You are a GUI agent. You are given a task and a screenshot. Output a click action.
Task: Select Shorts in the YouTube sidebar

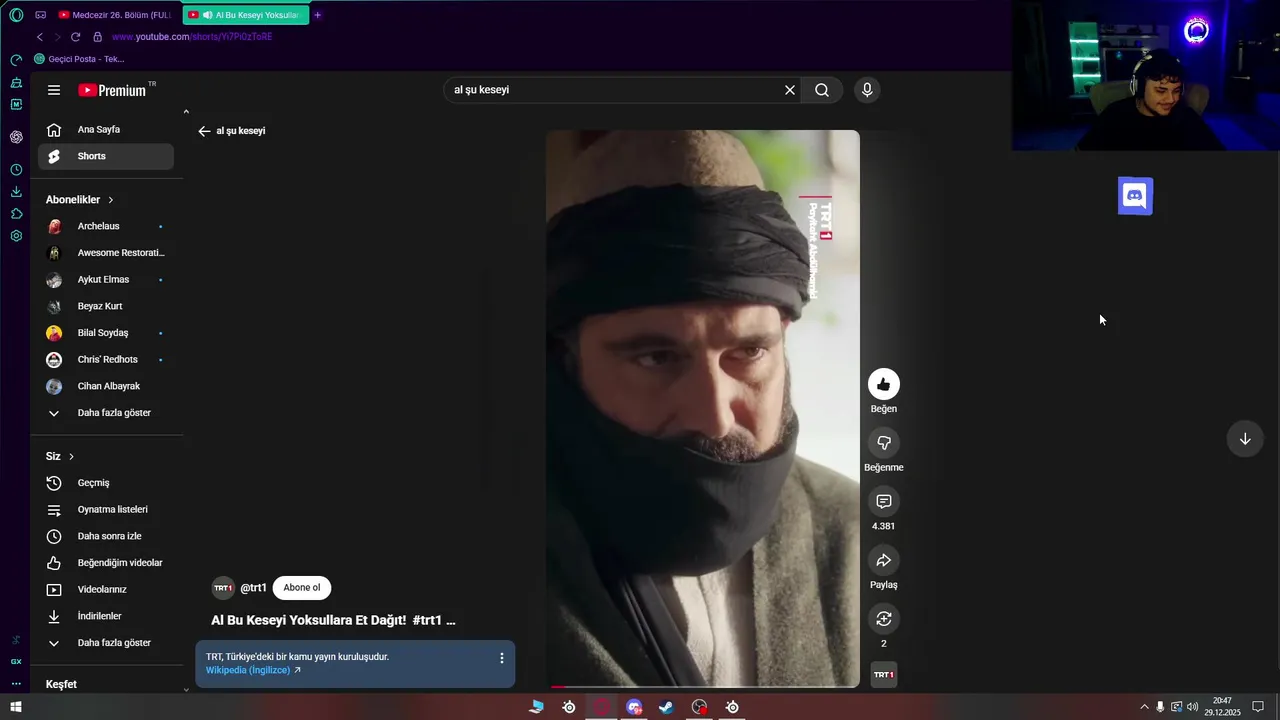(x=106, y=156)
